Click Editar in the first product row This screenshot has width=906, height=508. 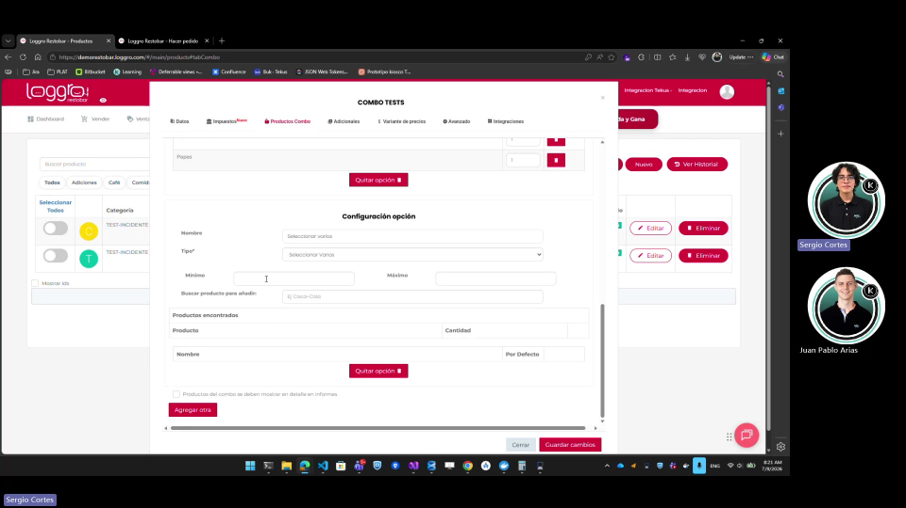tap(651, 228)
